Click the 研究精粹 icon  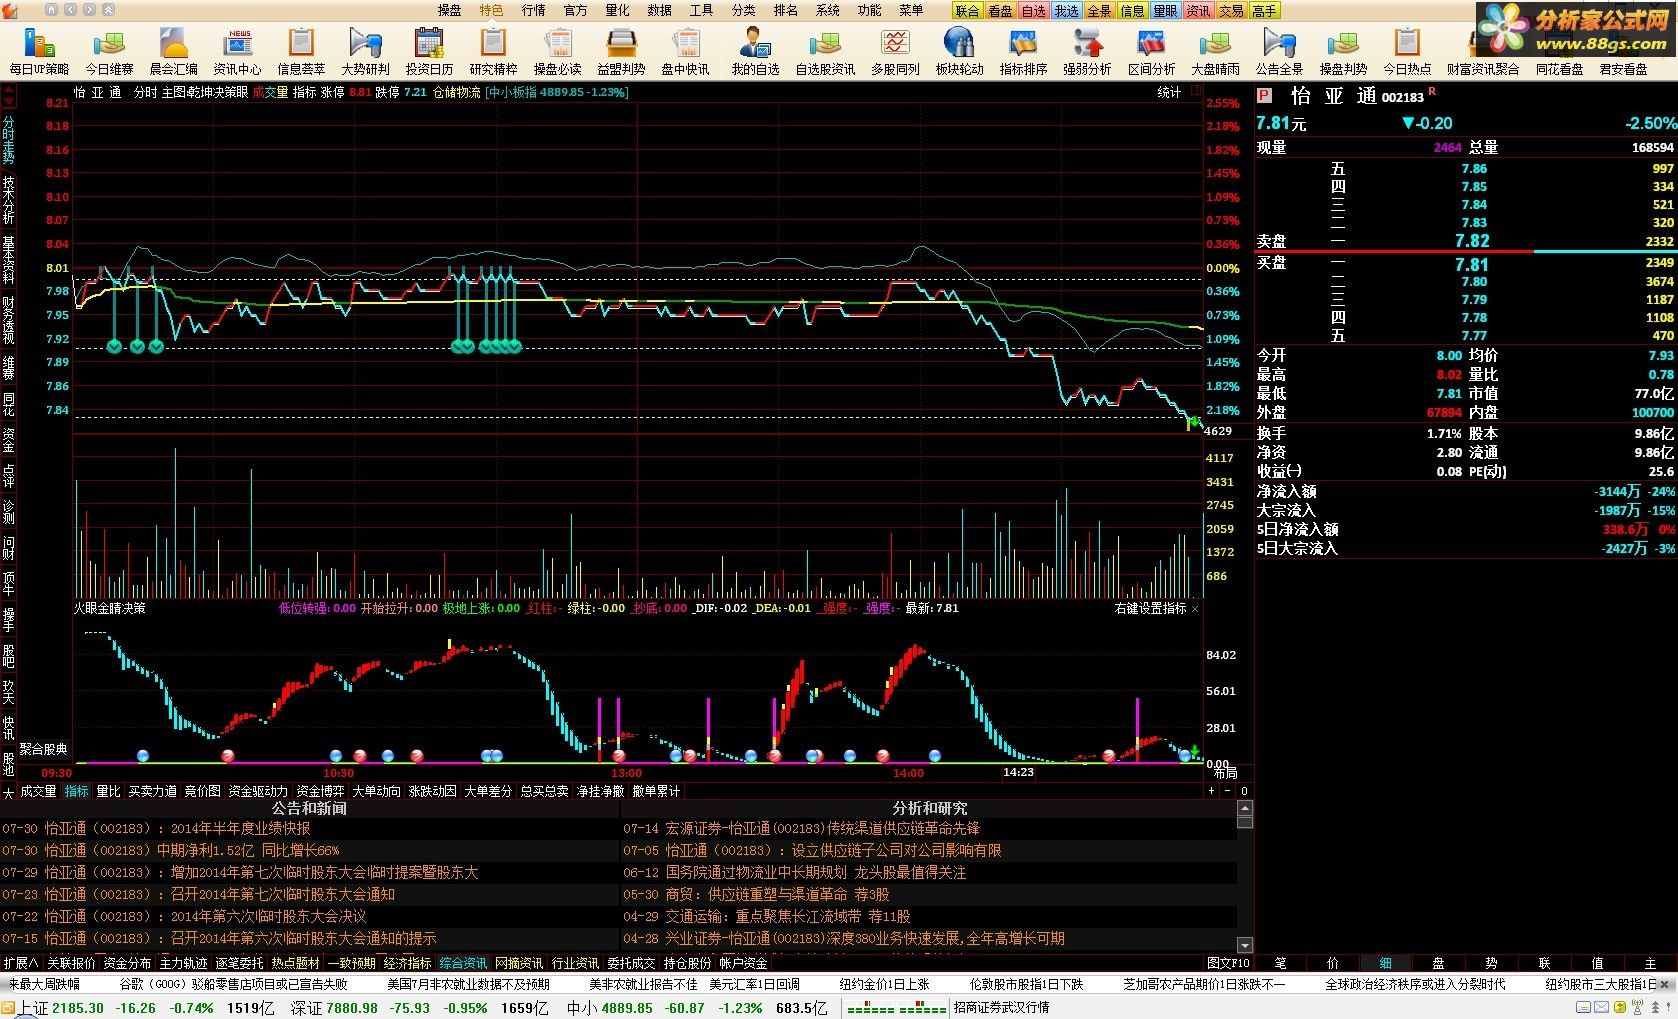(x=493, y=51)
